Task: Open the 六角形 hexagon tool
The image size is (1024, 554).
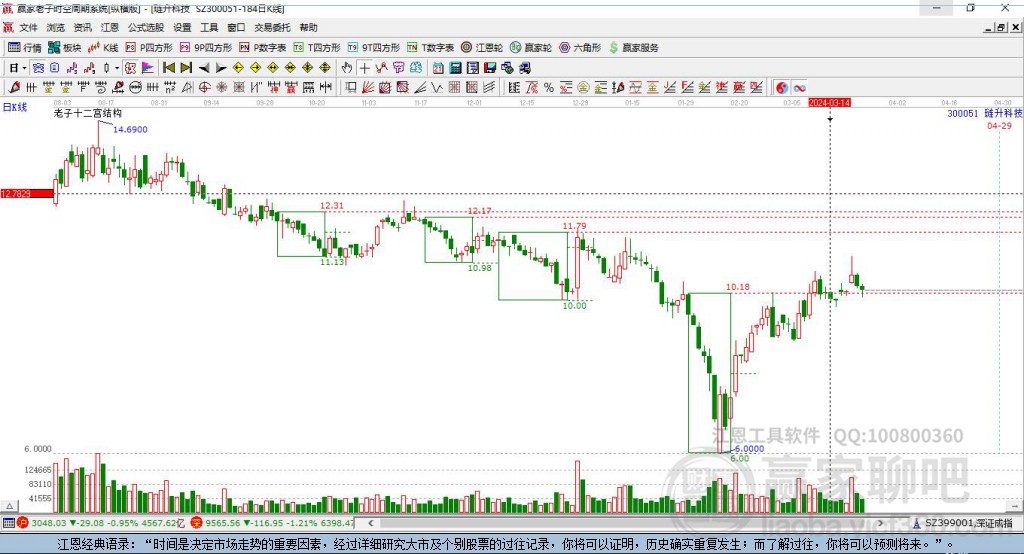Action: coord(579,48)
